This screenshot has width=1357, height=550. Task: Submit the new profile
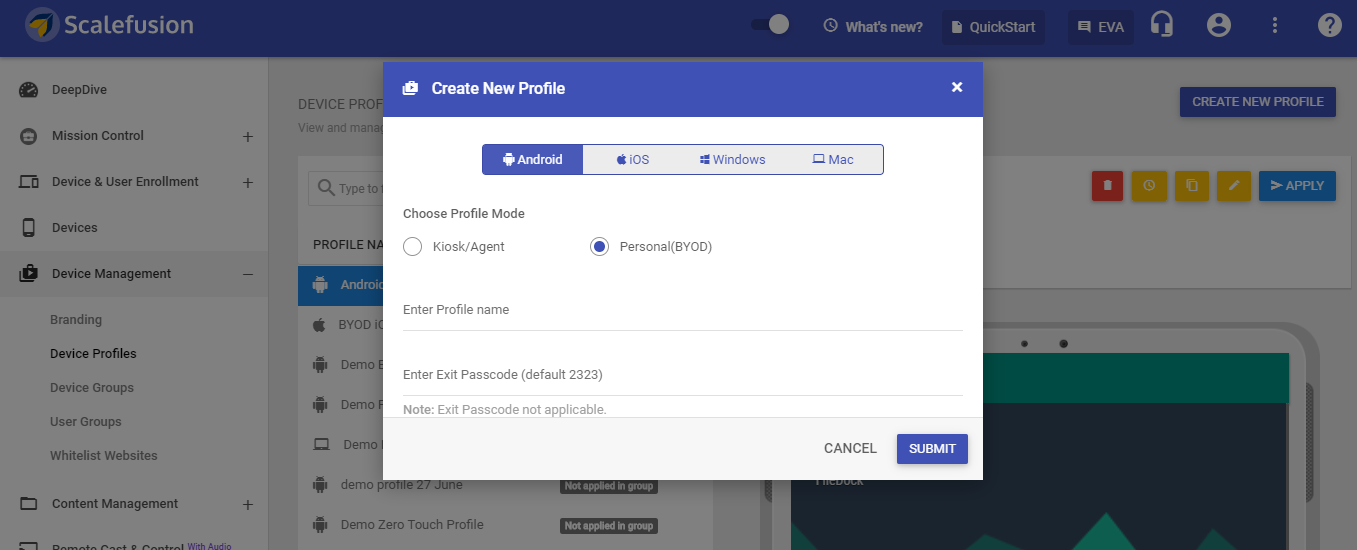click(x=932, y=449)
